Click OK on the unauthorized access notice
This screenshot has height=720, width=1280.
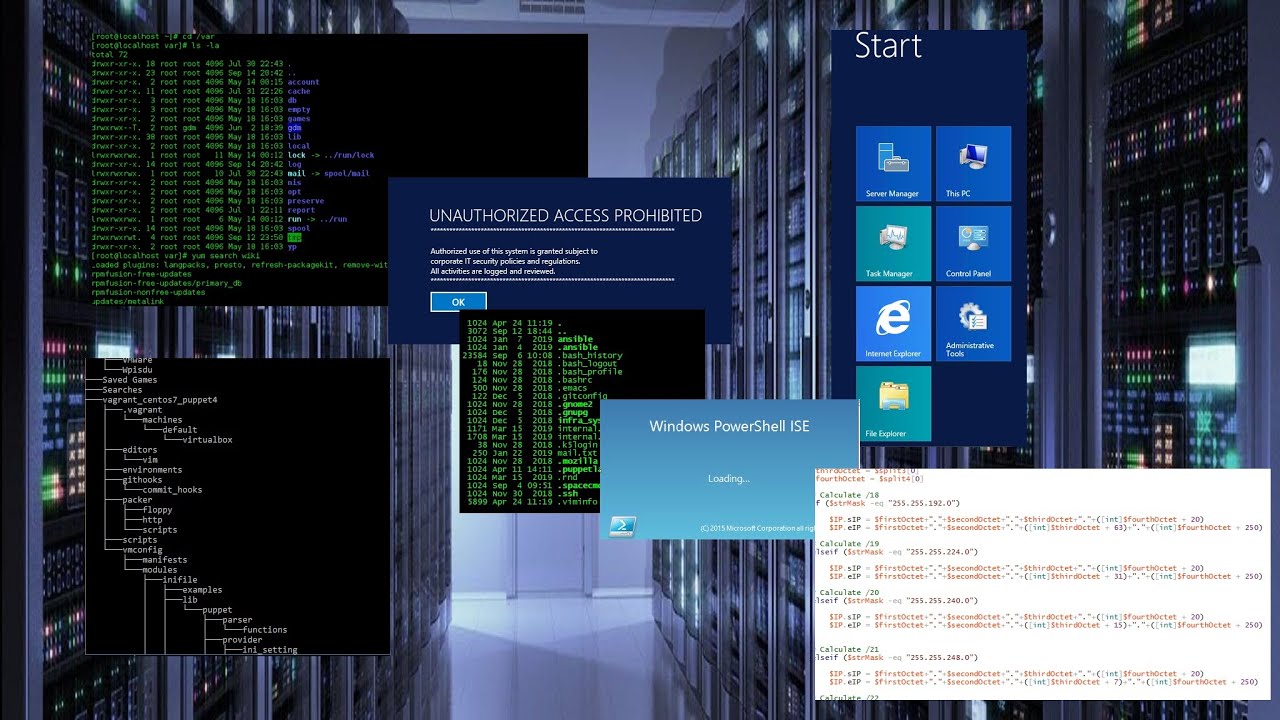point(458,301)
